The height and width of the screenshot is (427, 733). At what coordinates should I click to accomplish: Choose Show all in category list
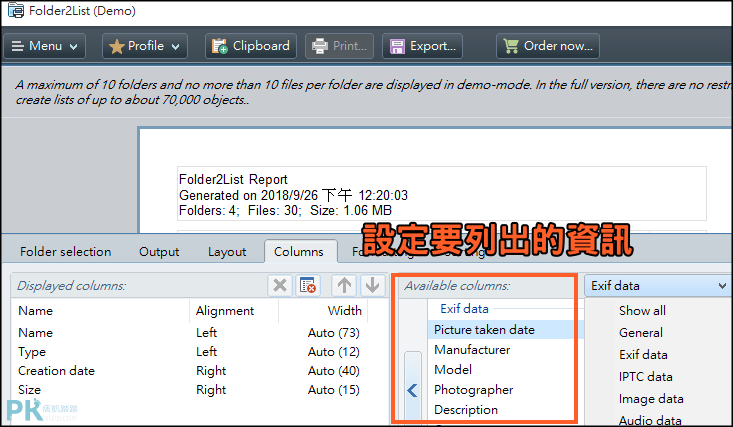pos(642,311)
